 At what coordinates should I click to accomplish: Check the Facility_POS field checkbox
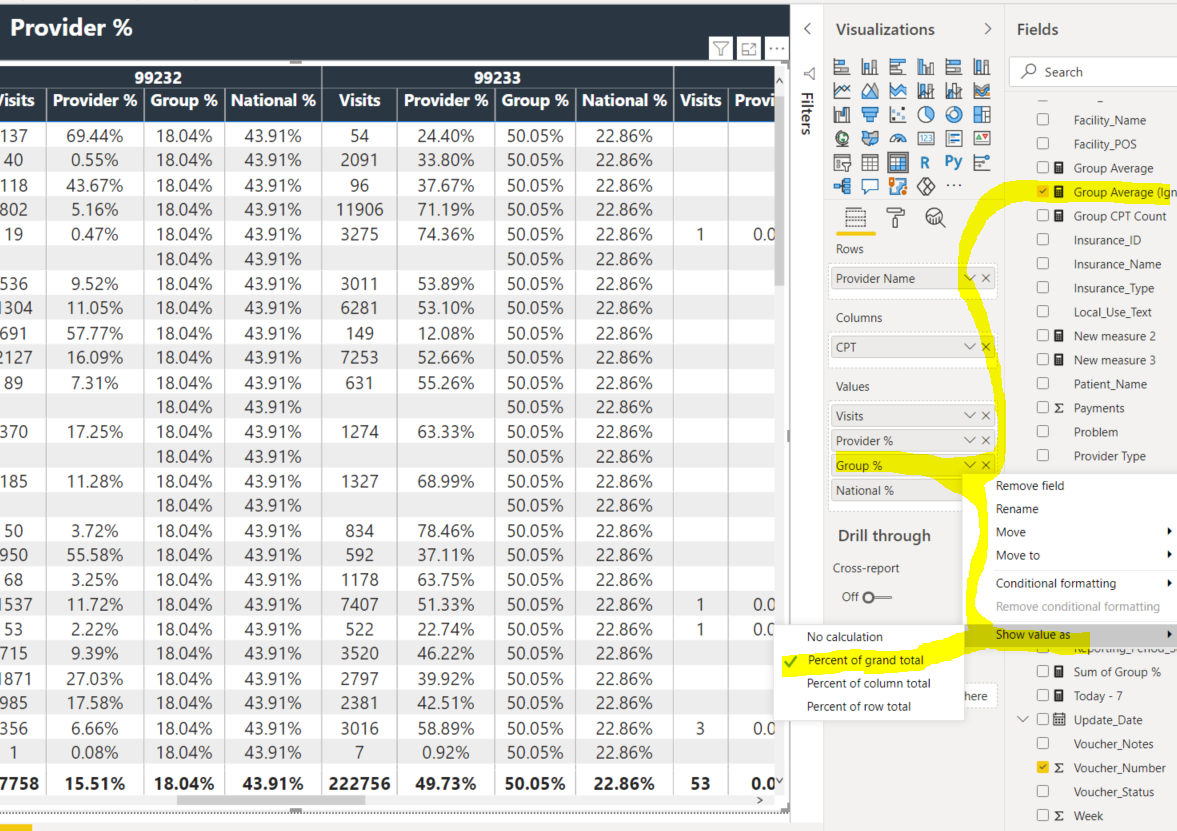(x=1043, y=143)
